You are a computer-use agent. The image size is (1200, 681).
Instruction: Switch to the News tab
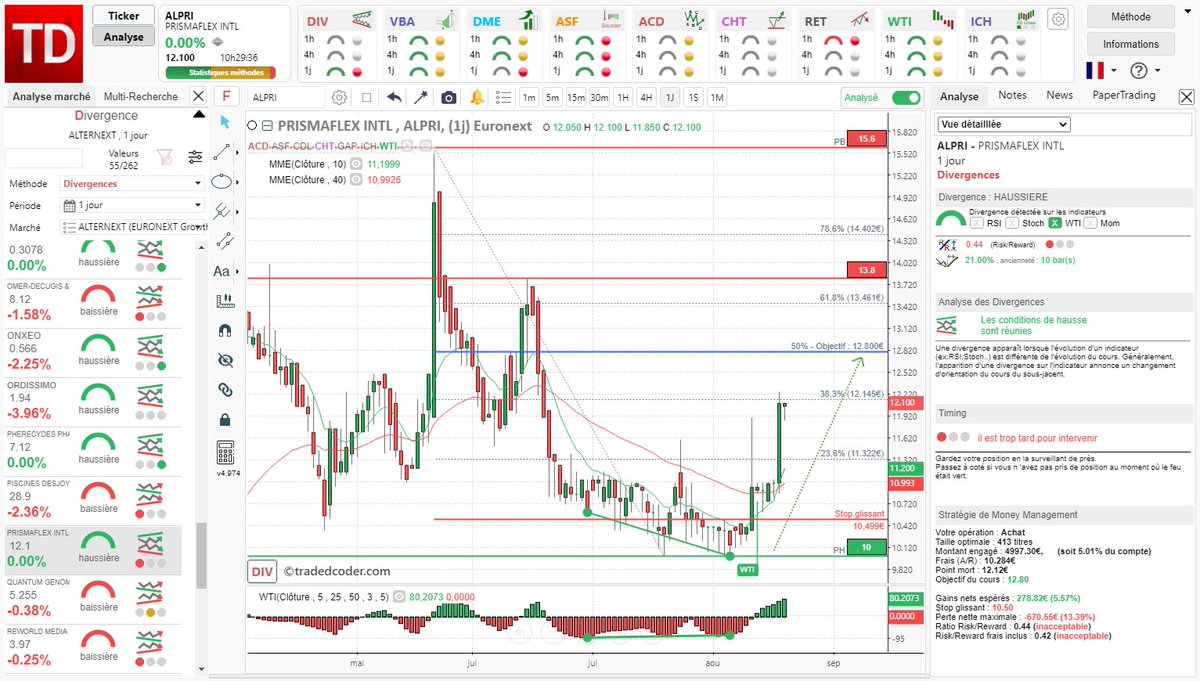(x=1059, y=95)
